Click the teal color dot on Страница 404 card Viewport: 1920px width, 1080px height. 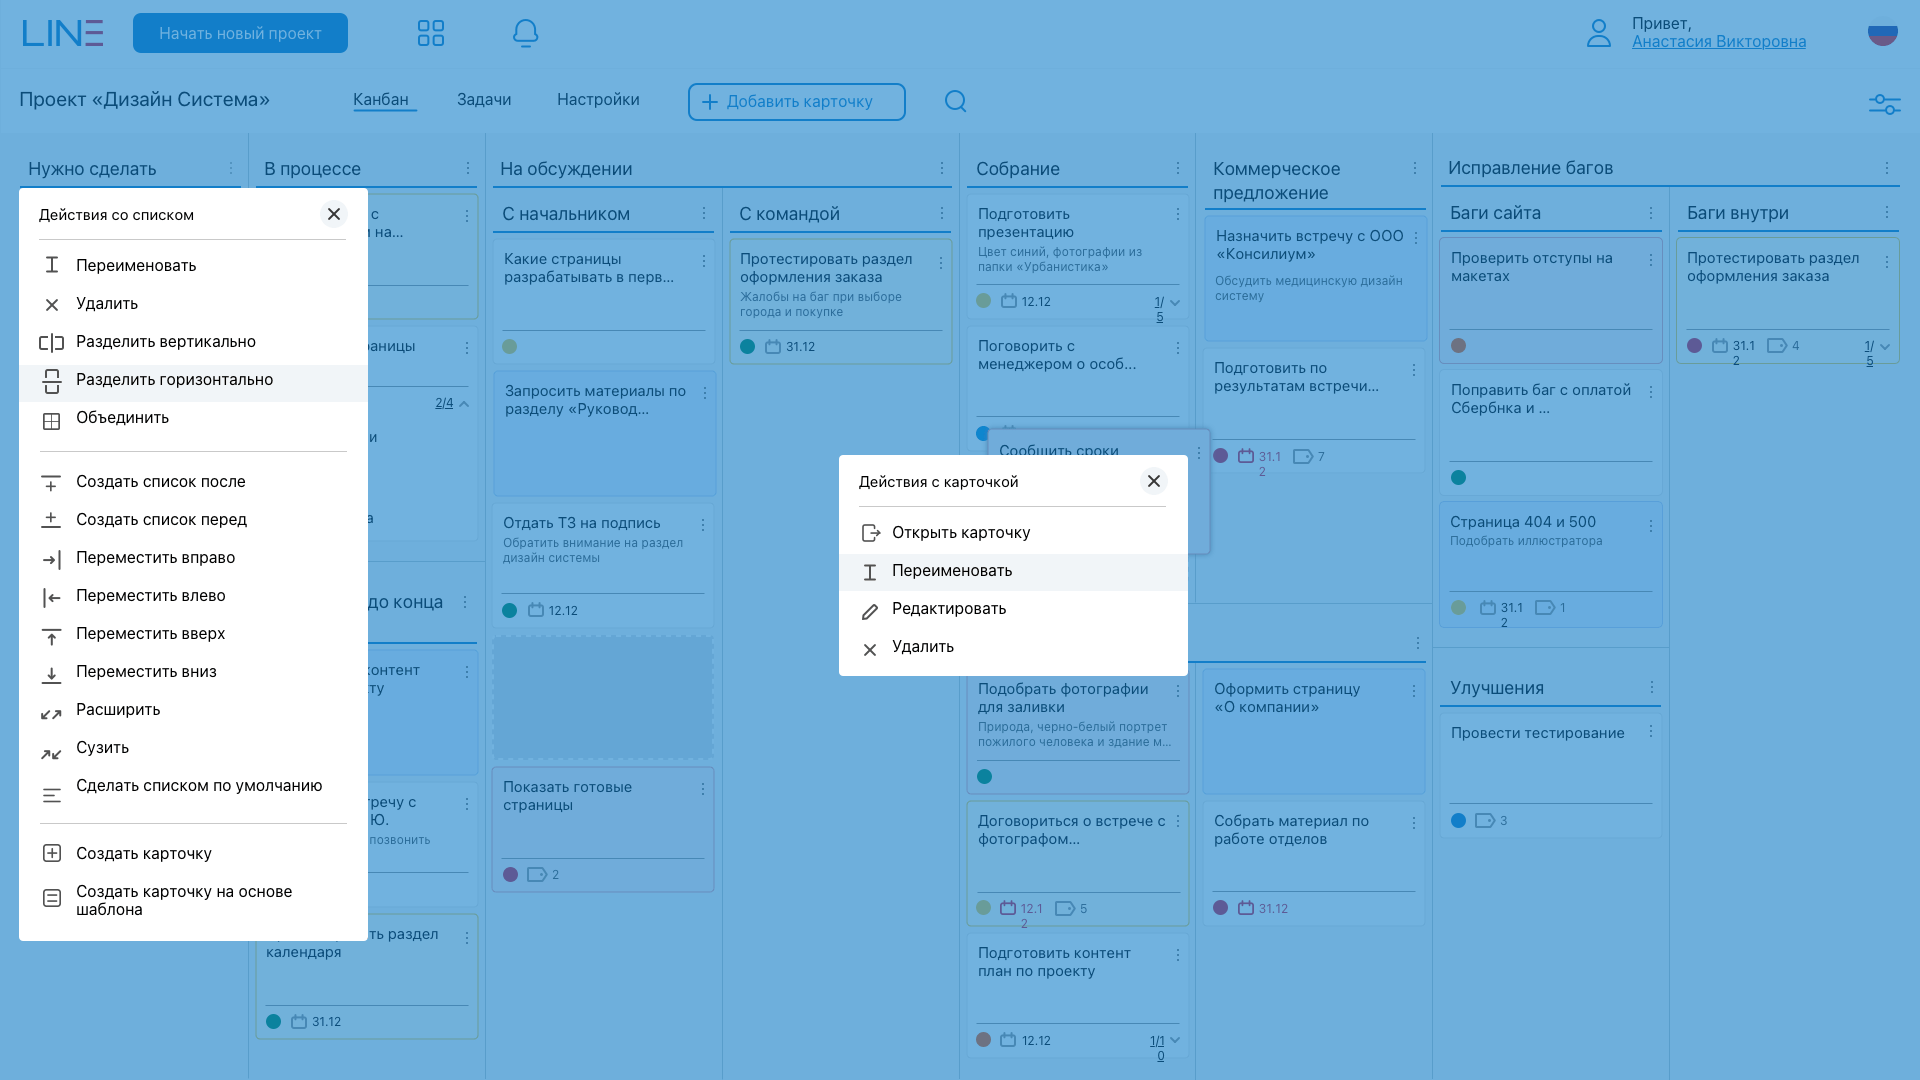1458,608
